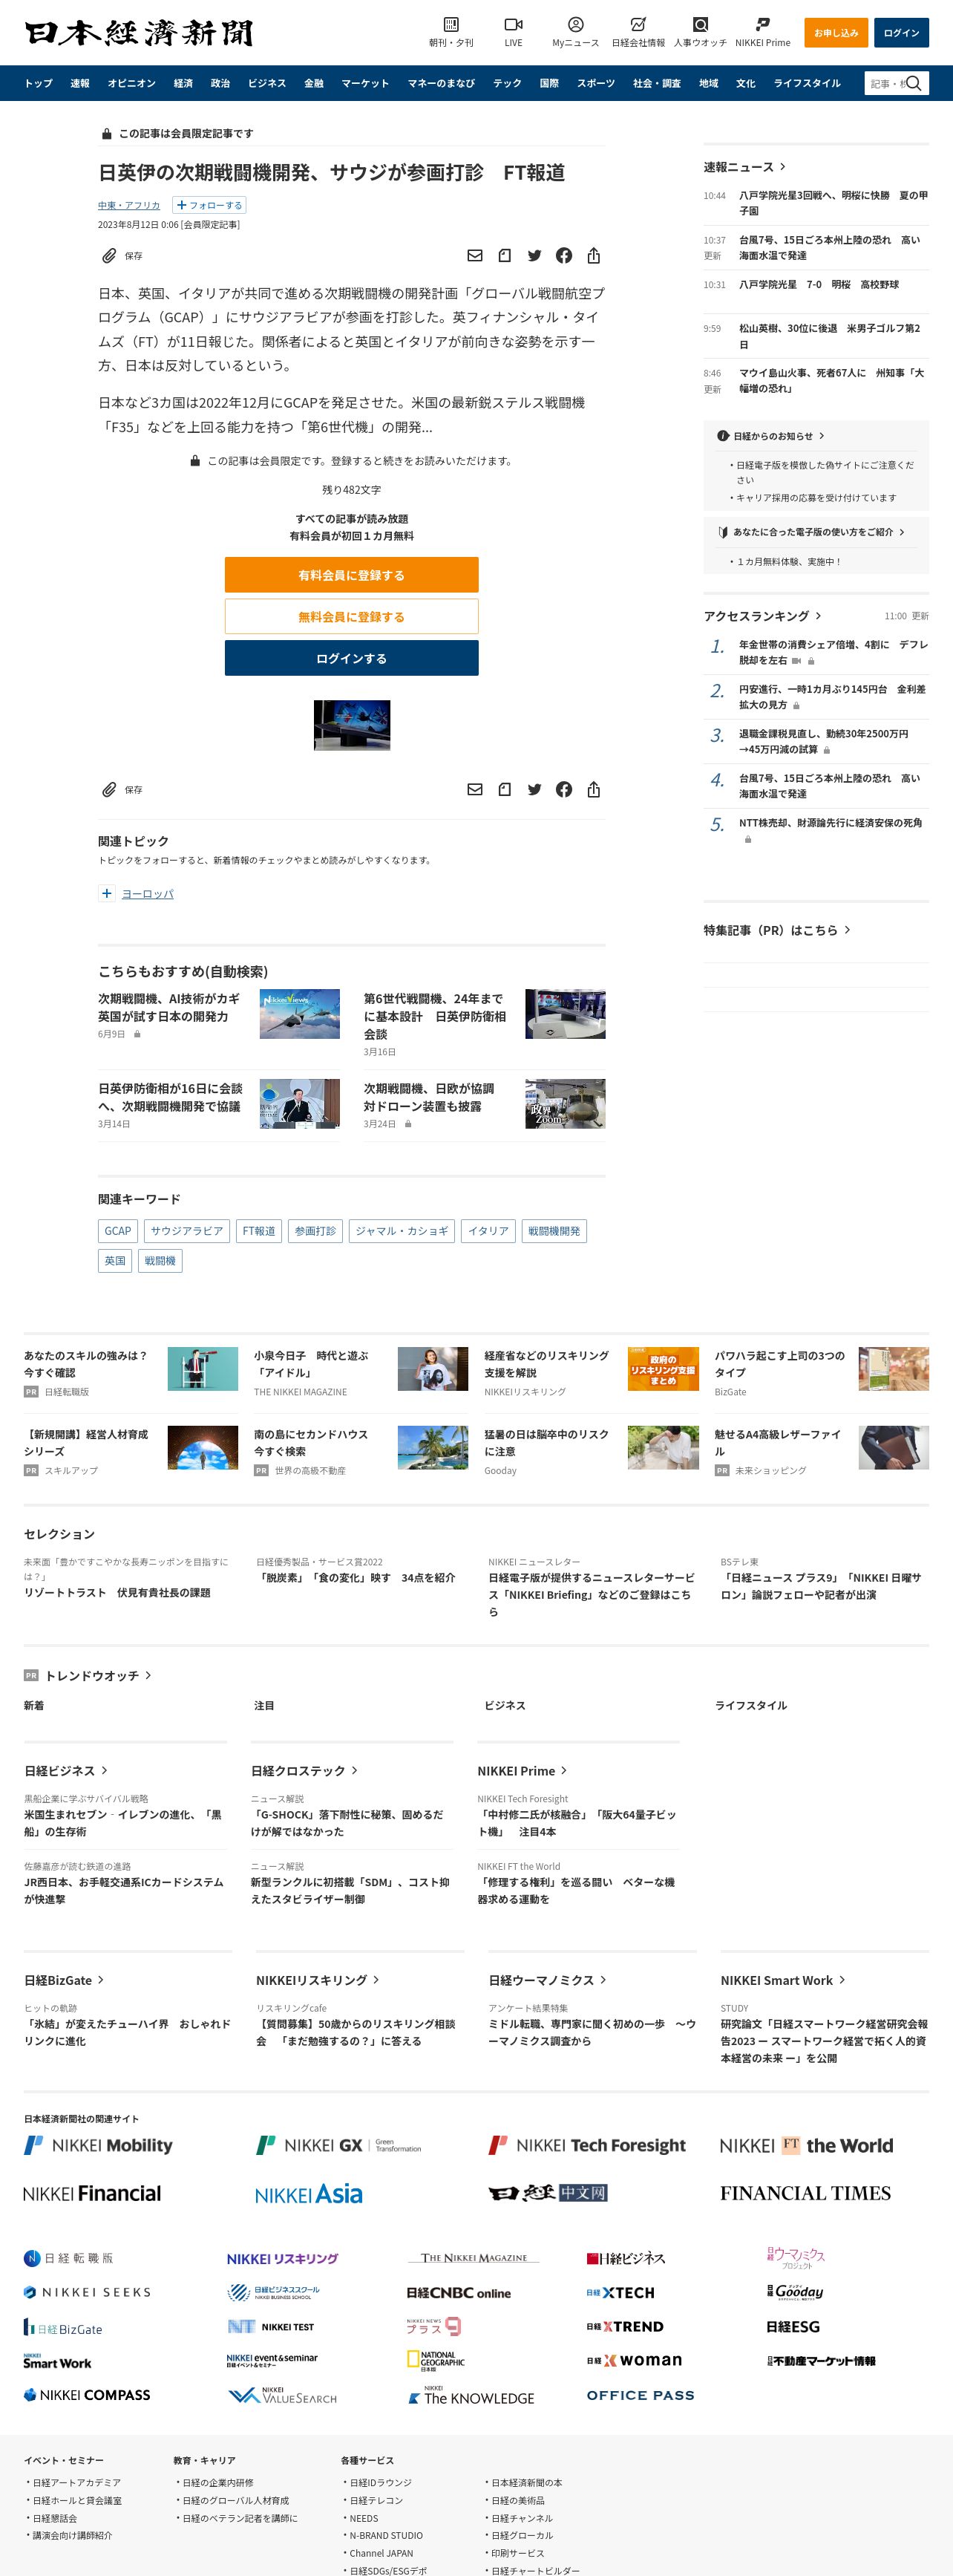
Task: Click the header ログイン button
Action: click(x=901, y=33)
